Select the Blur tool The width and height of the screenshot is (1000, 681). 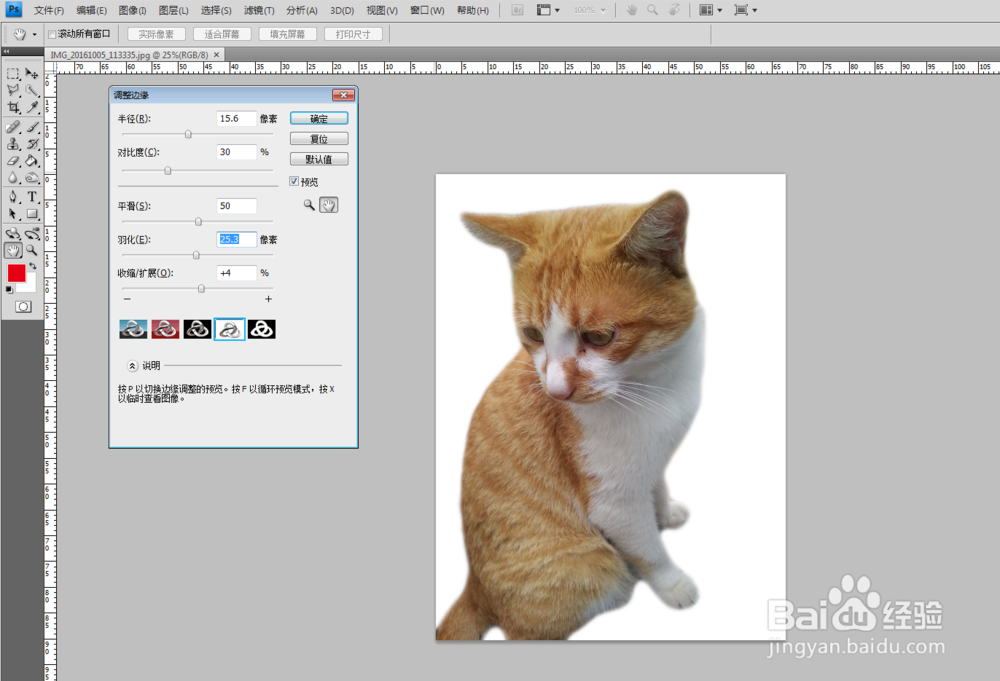[13, 177]
